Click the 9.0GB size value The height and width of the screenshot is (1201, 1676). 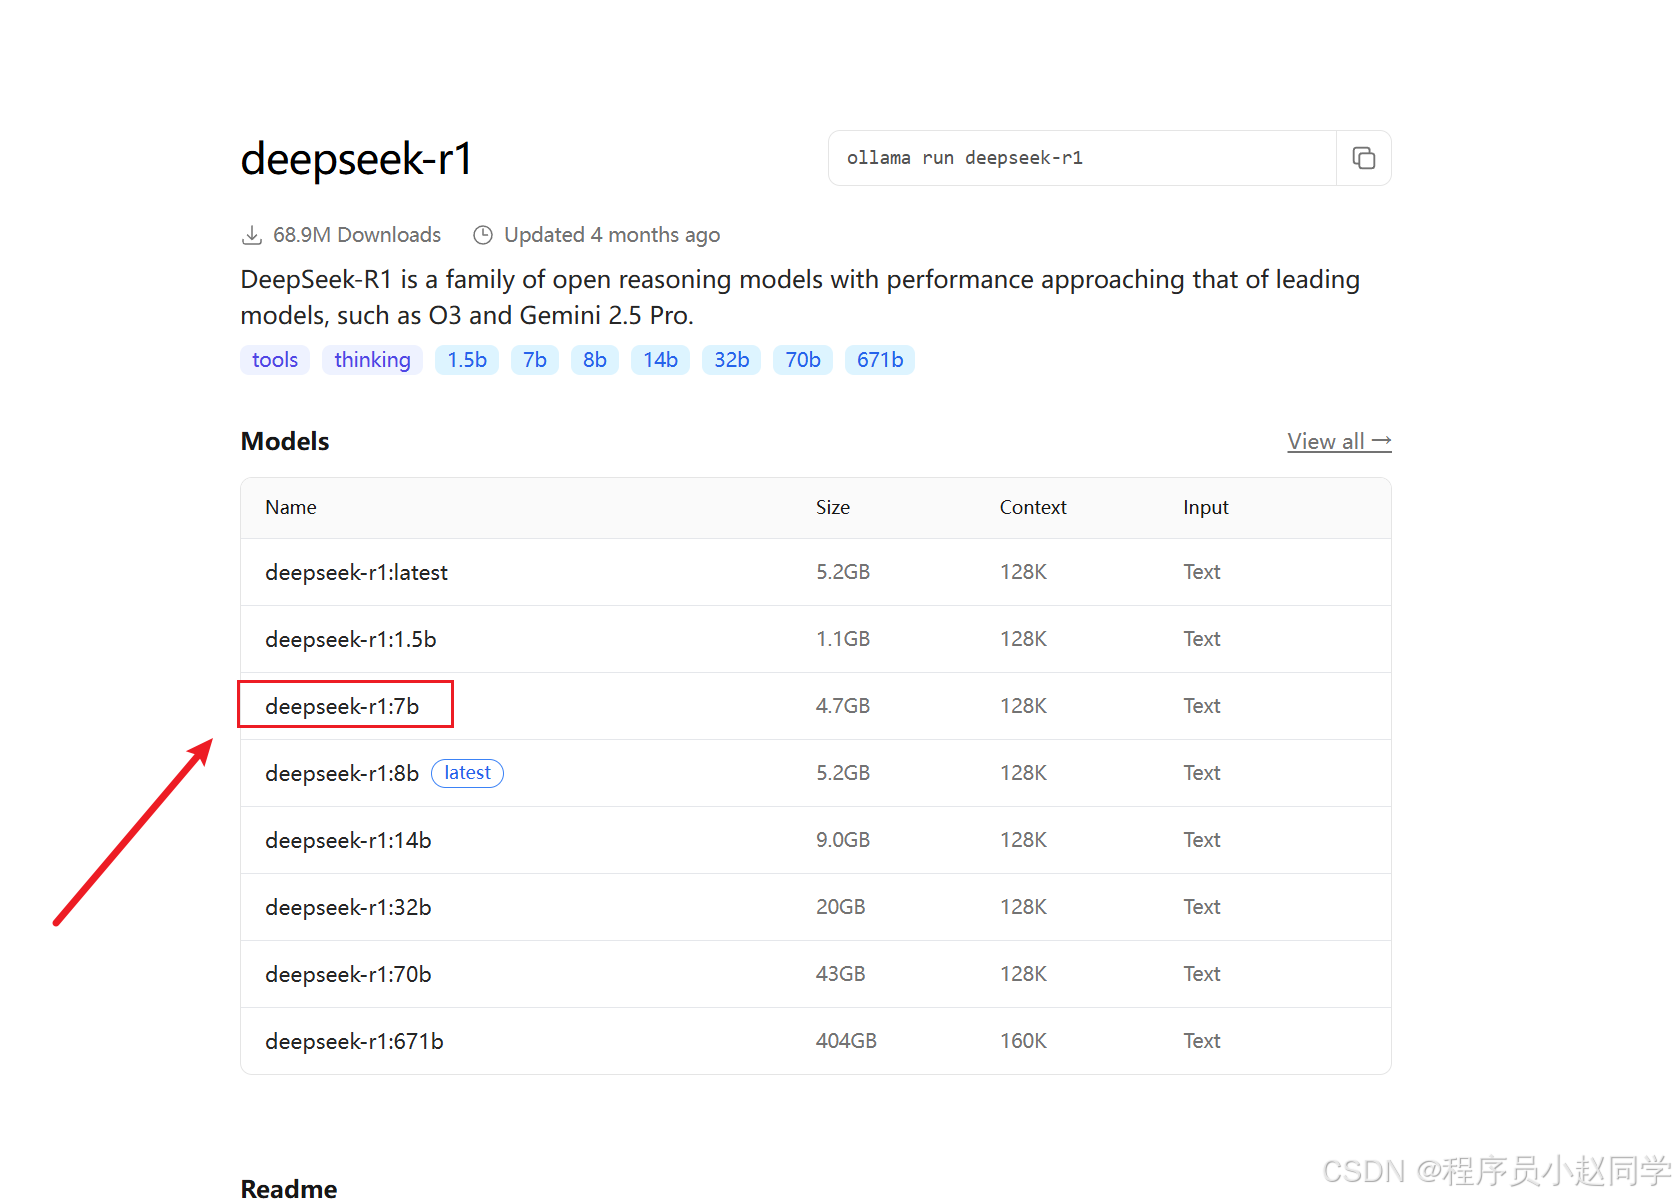point(843,840)
